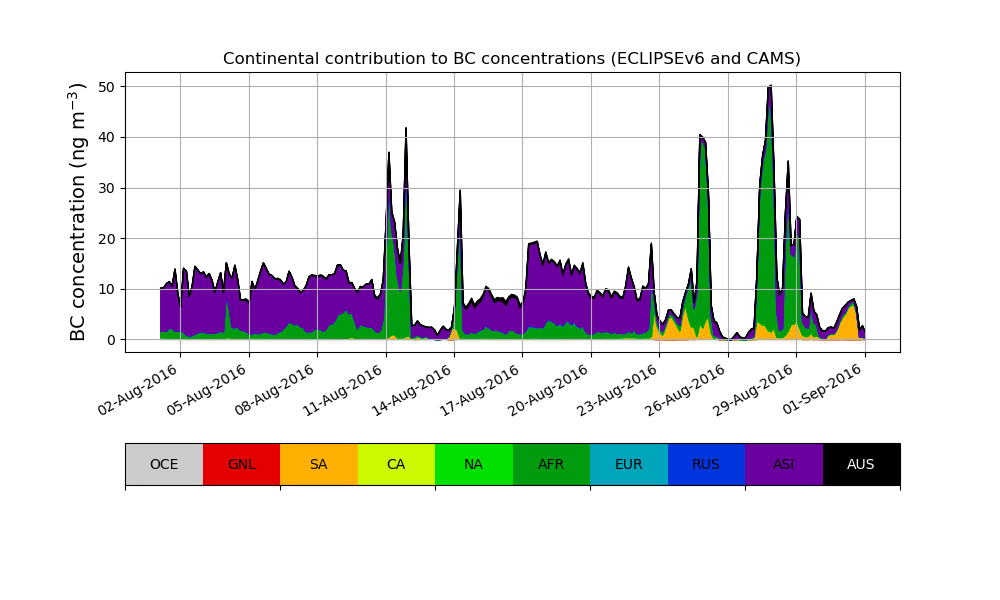
Task: Pick the RUS blue legend swatch
Action: 707,464
